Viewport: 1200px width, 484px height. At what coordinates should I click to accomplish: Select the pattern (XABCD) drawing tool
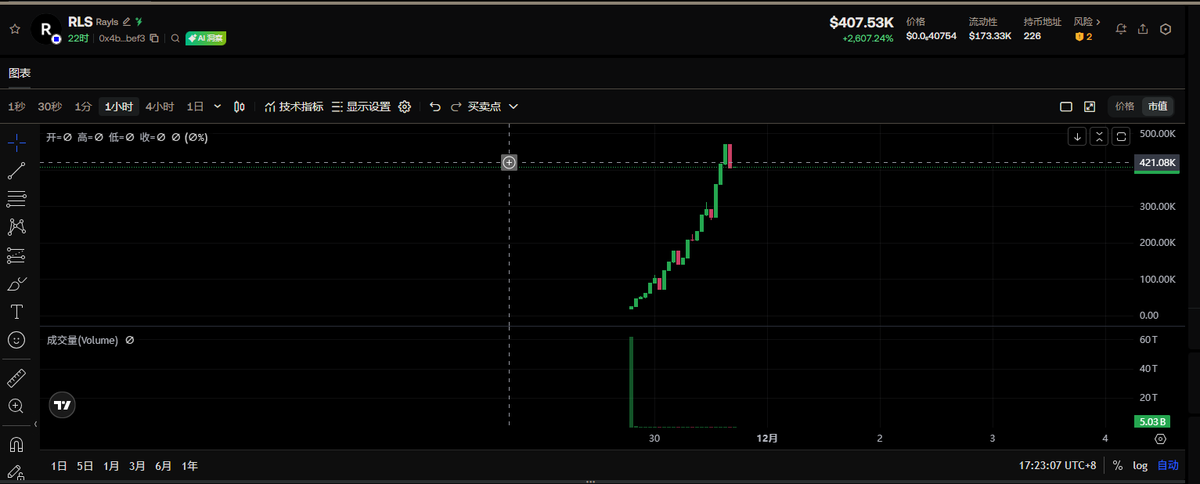16,227
